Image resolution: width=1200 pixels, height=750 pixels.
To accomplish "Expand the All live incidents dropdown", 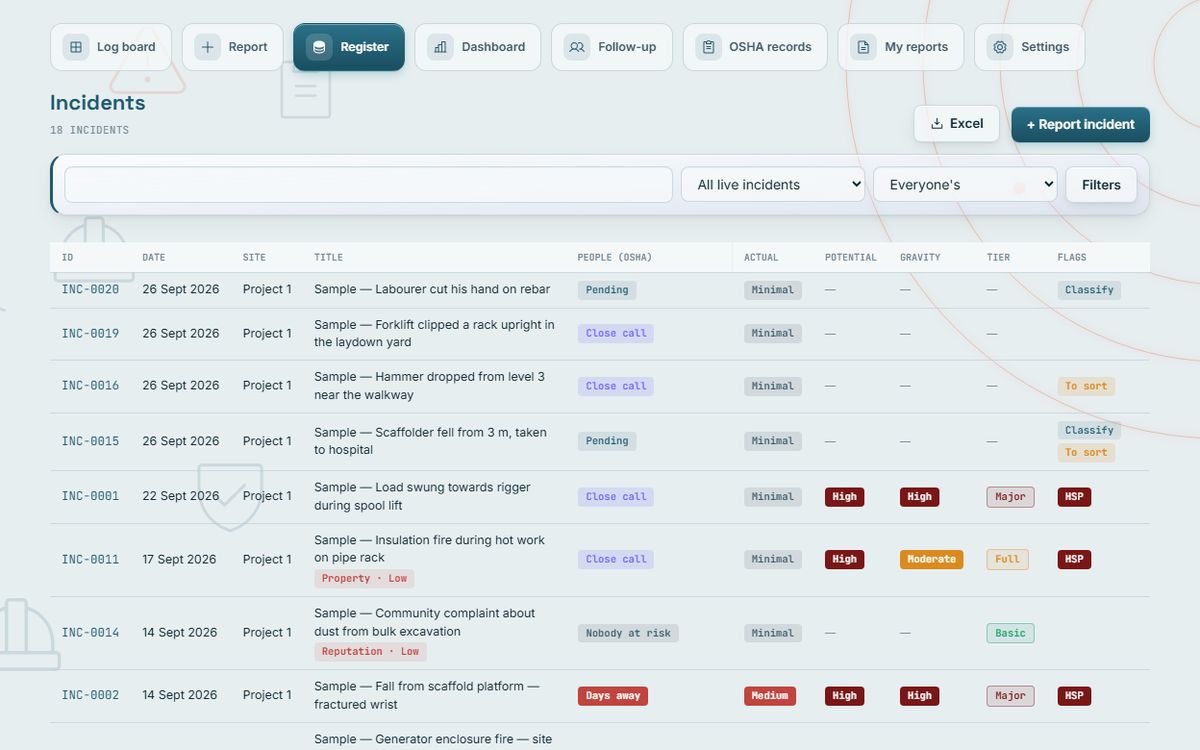I will click(773, 185).
